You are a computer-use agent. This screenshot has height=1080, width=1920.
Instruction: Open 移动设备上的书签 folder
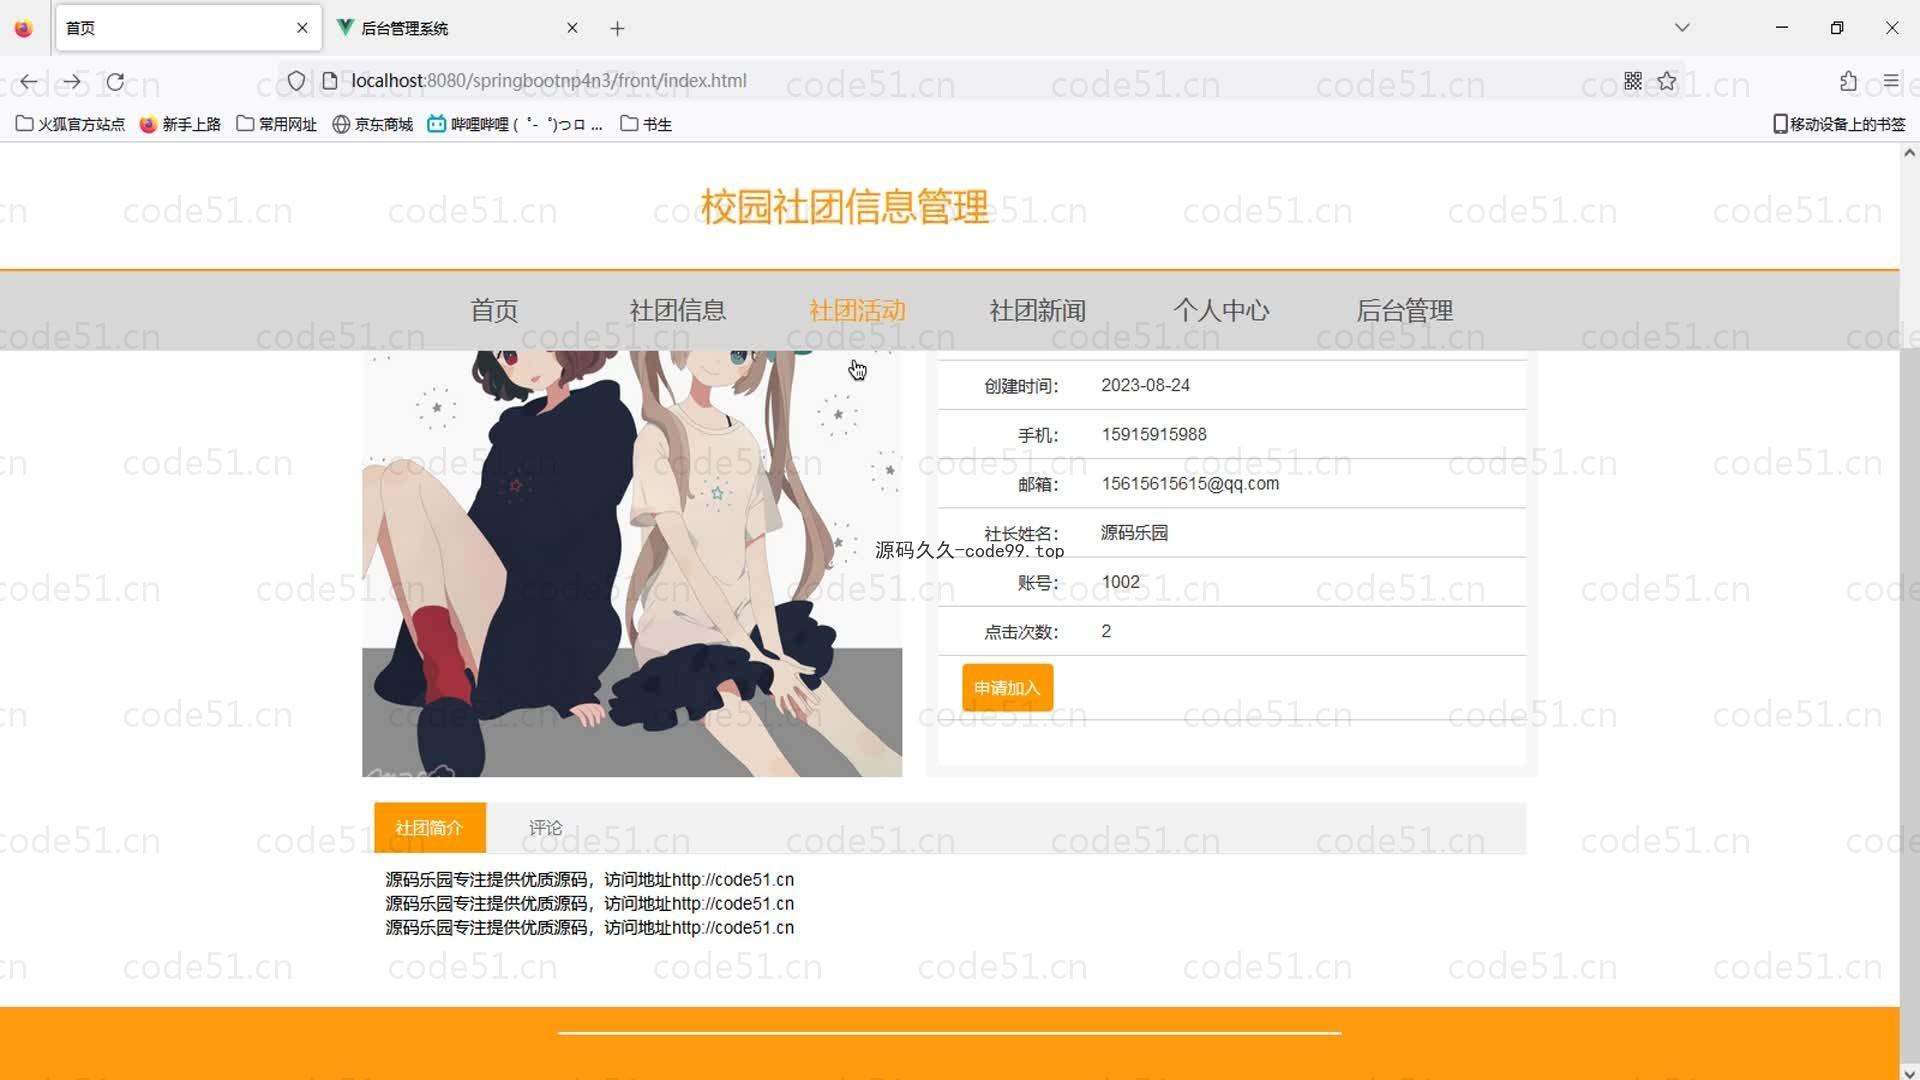(1839, 124)
